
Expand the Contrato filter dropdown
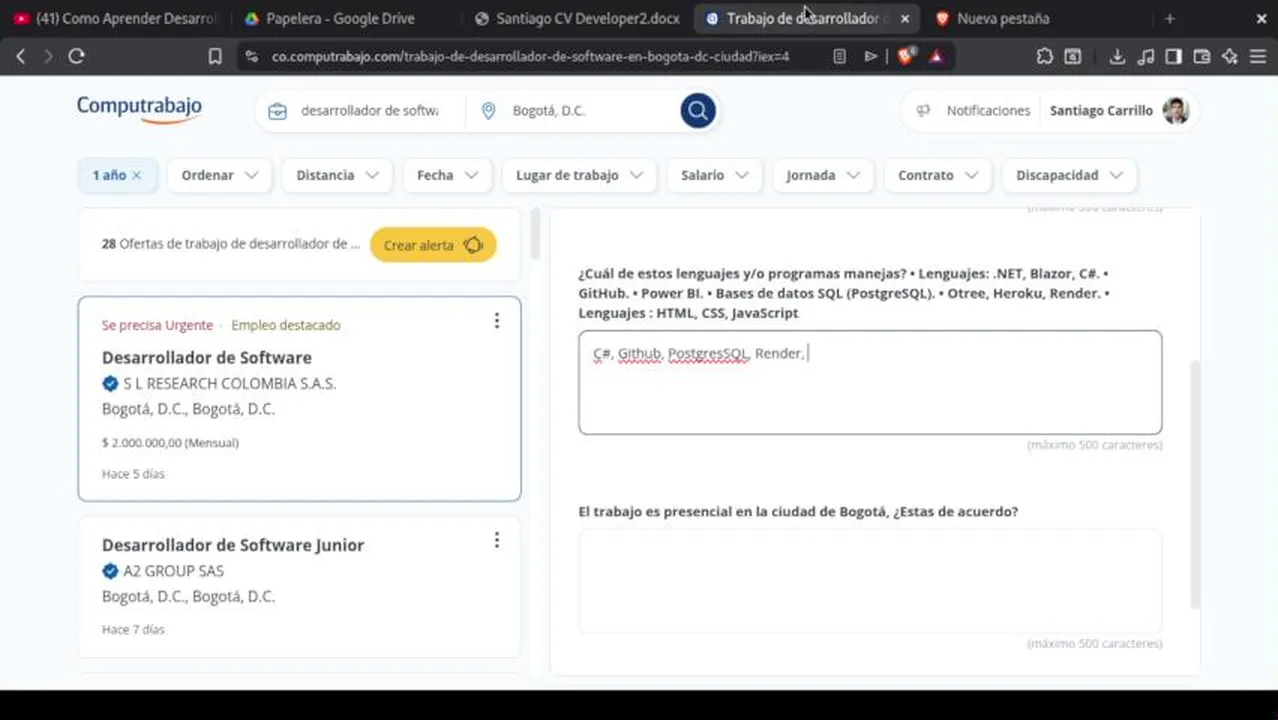937,175
